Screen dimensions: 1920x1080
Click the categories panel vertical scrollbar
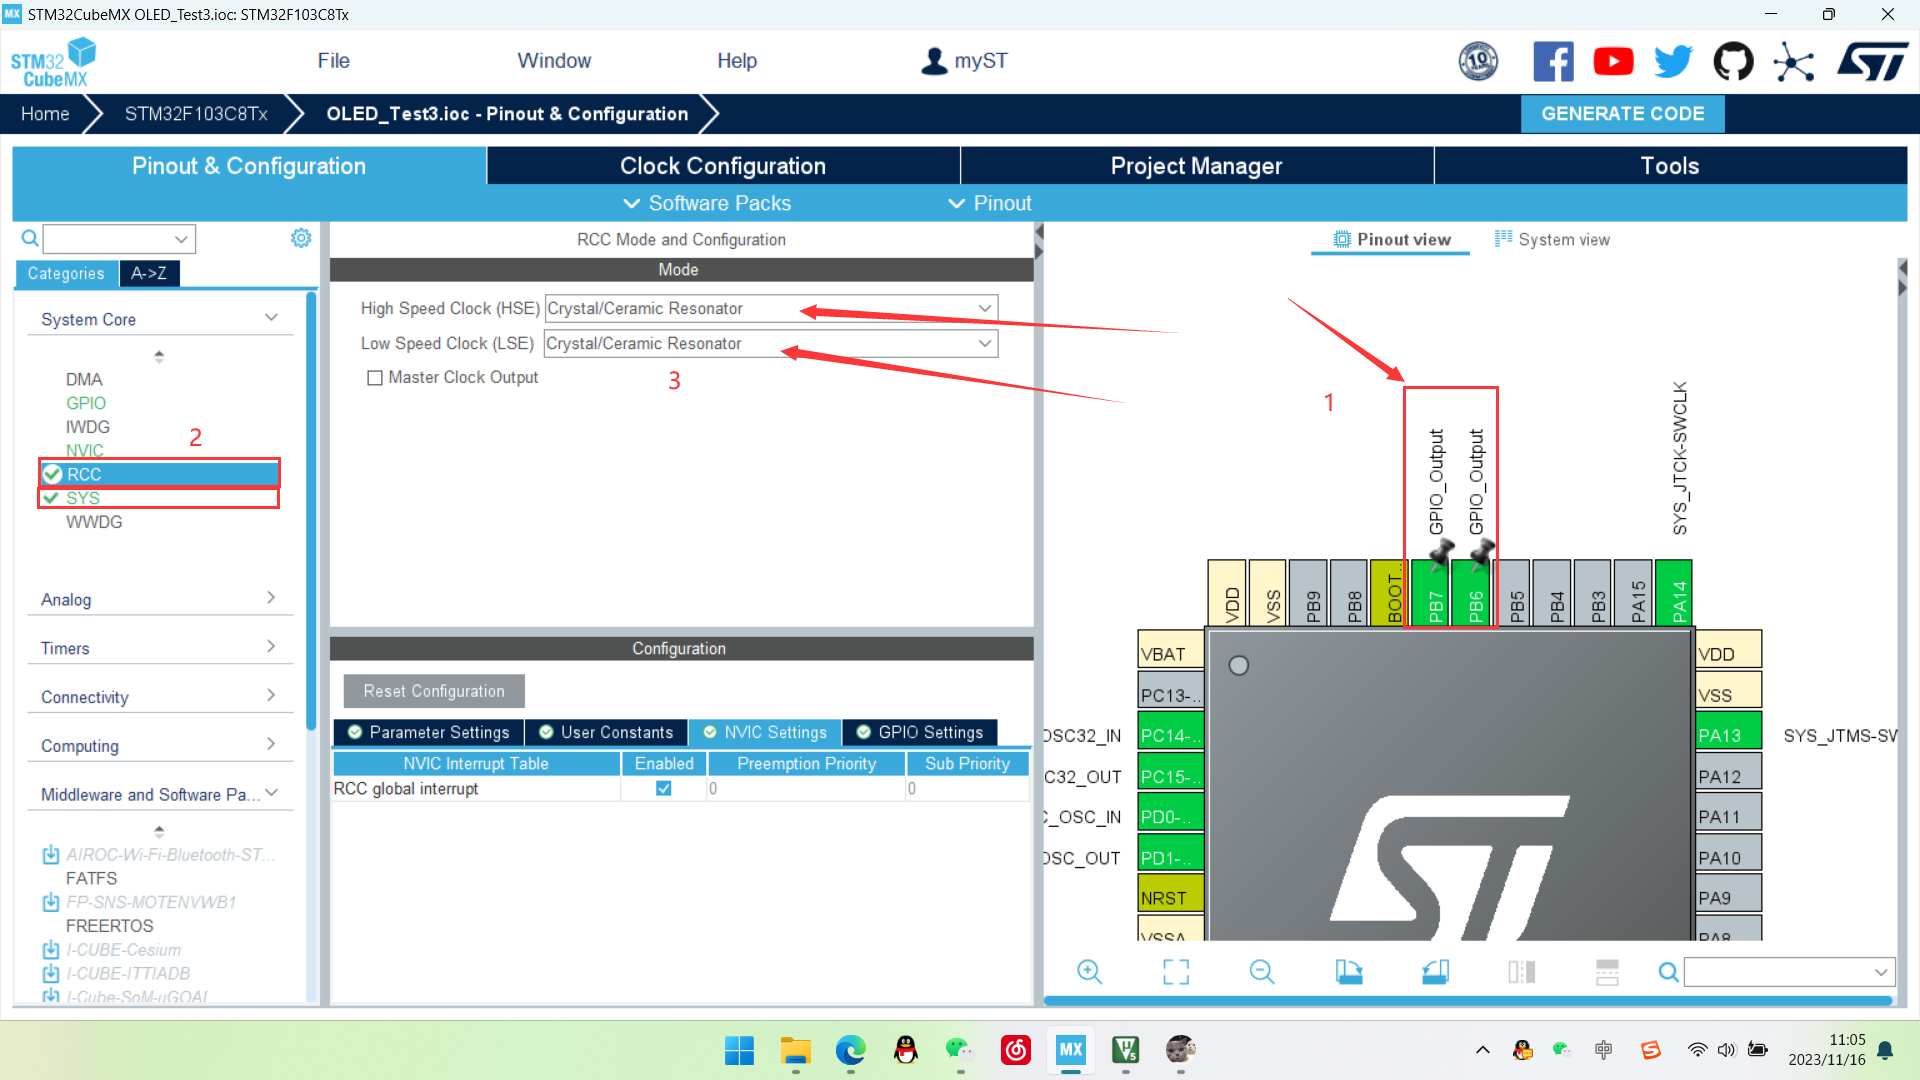[x=311, y=510]
